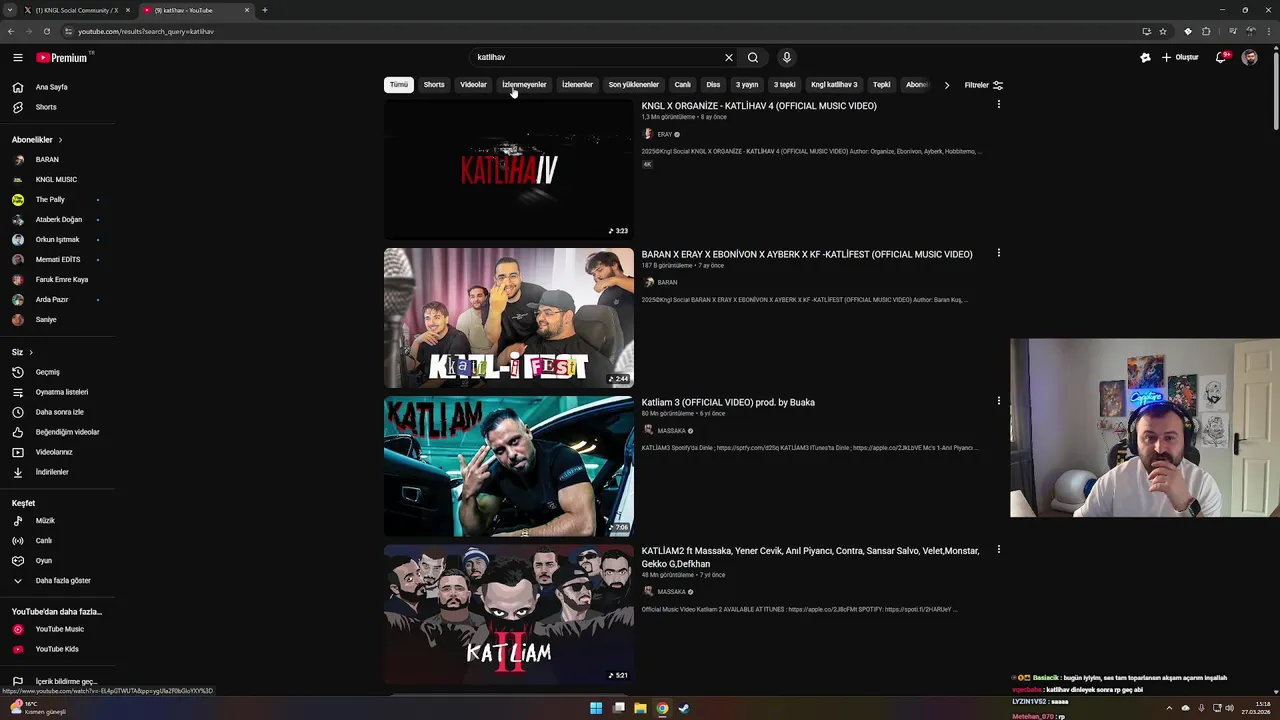Open Katliam 3 OFFICIAL VIDEO title

728,402
